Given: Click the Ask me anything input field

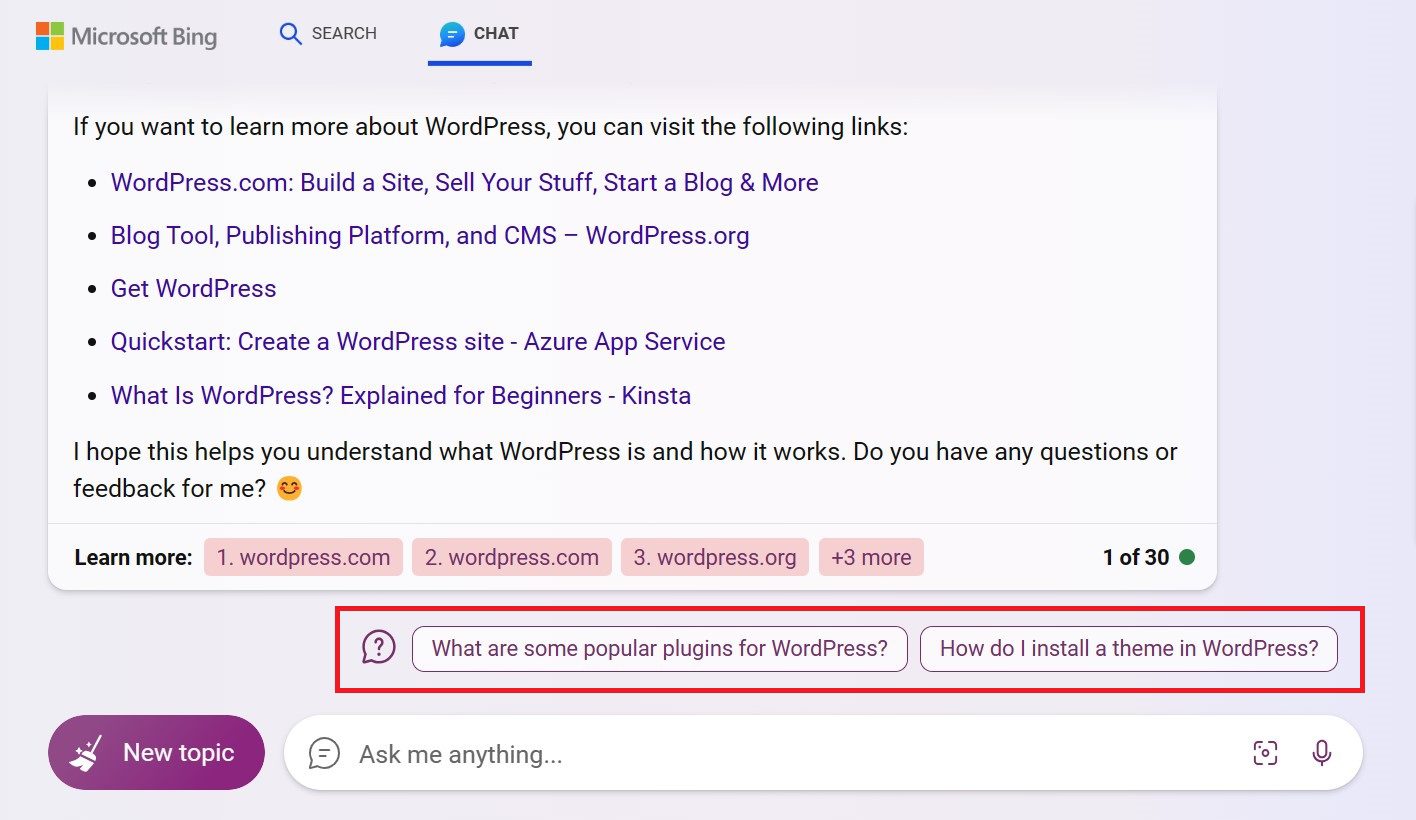Looking at the screenshot, I should click(700, 753).
